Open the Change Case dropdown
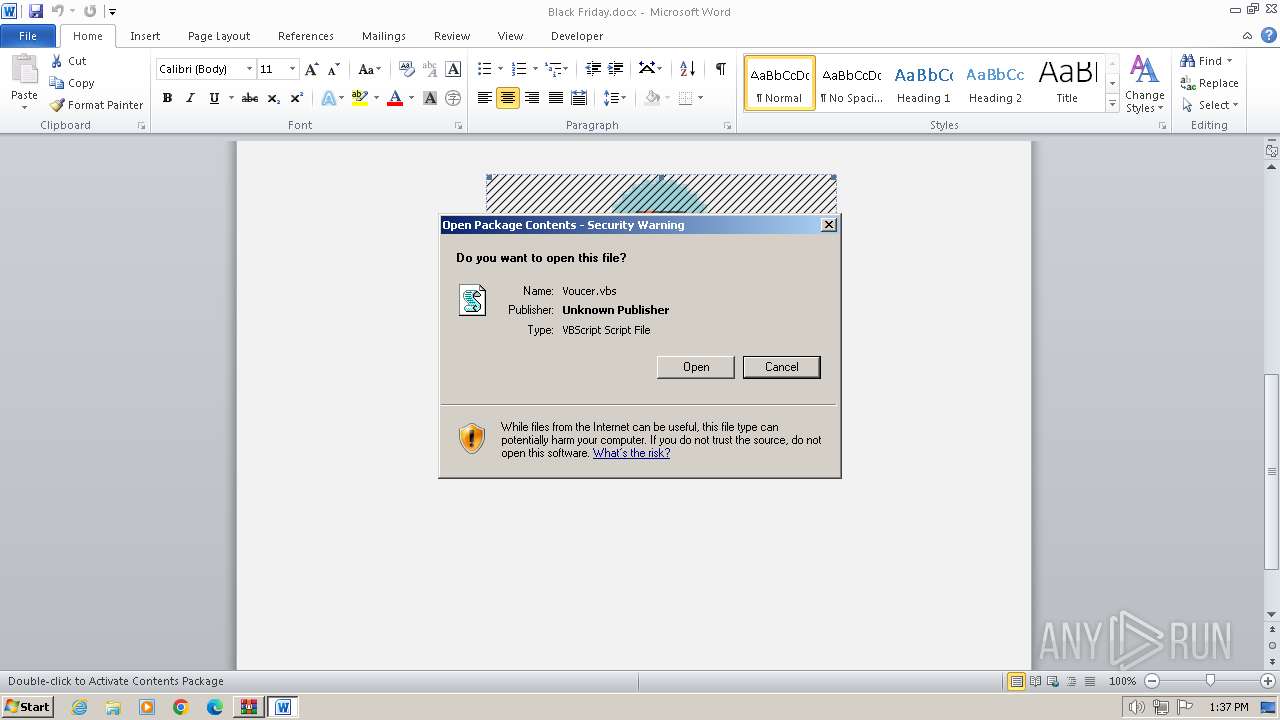The width and height of the screenshot is (1280, 720). coord(369,69)
